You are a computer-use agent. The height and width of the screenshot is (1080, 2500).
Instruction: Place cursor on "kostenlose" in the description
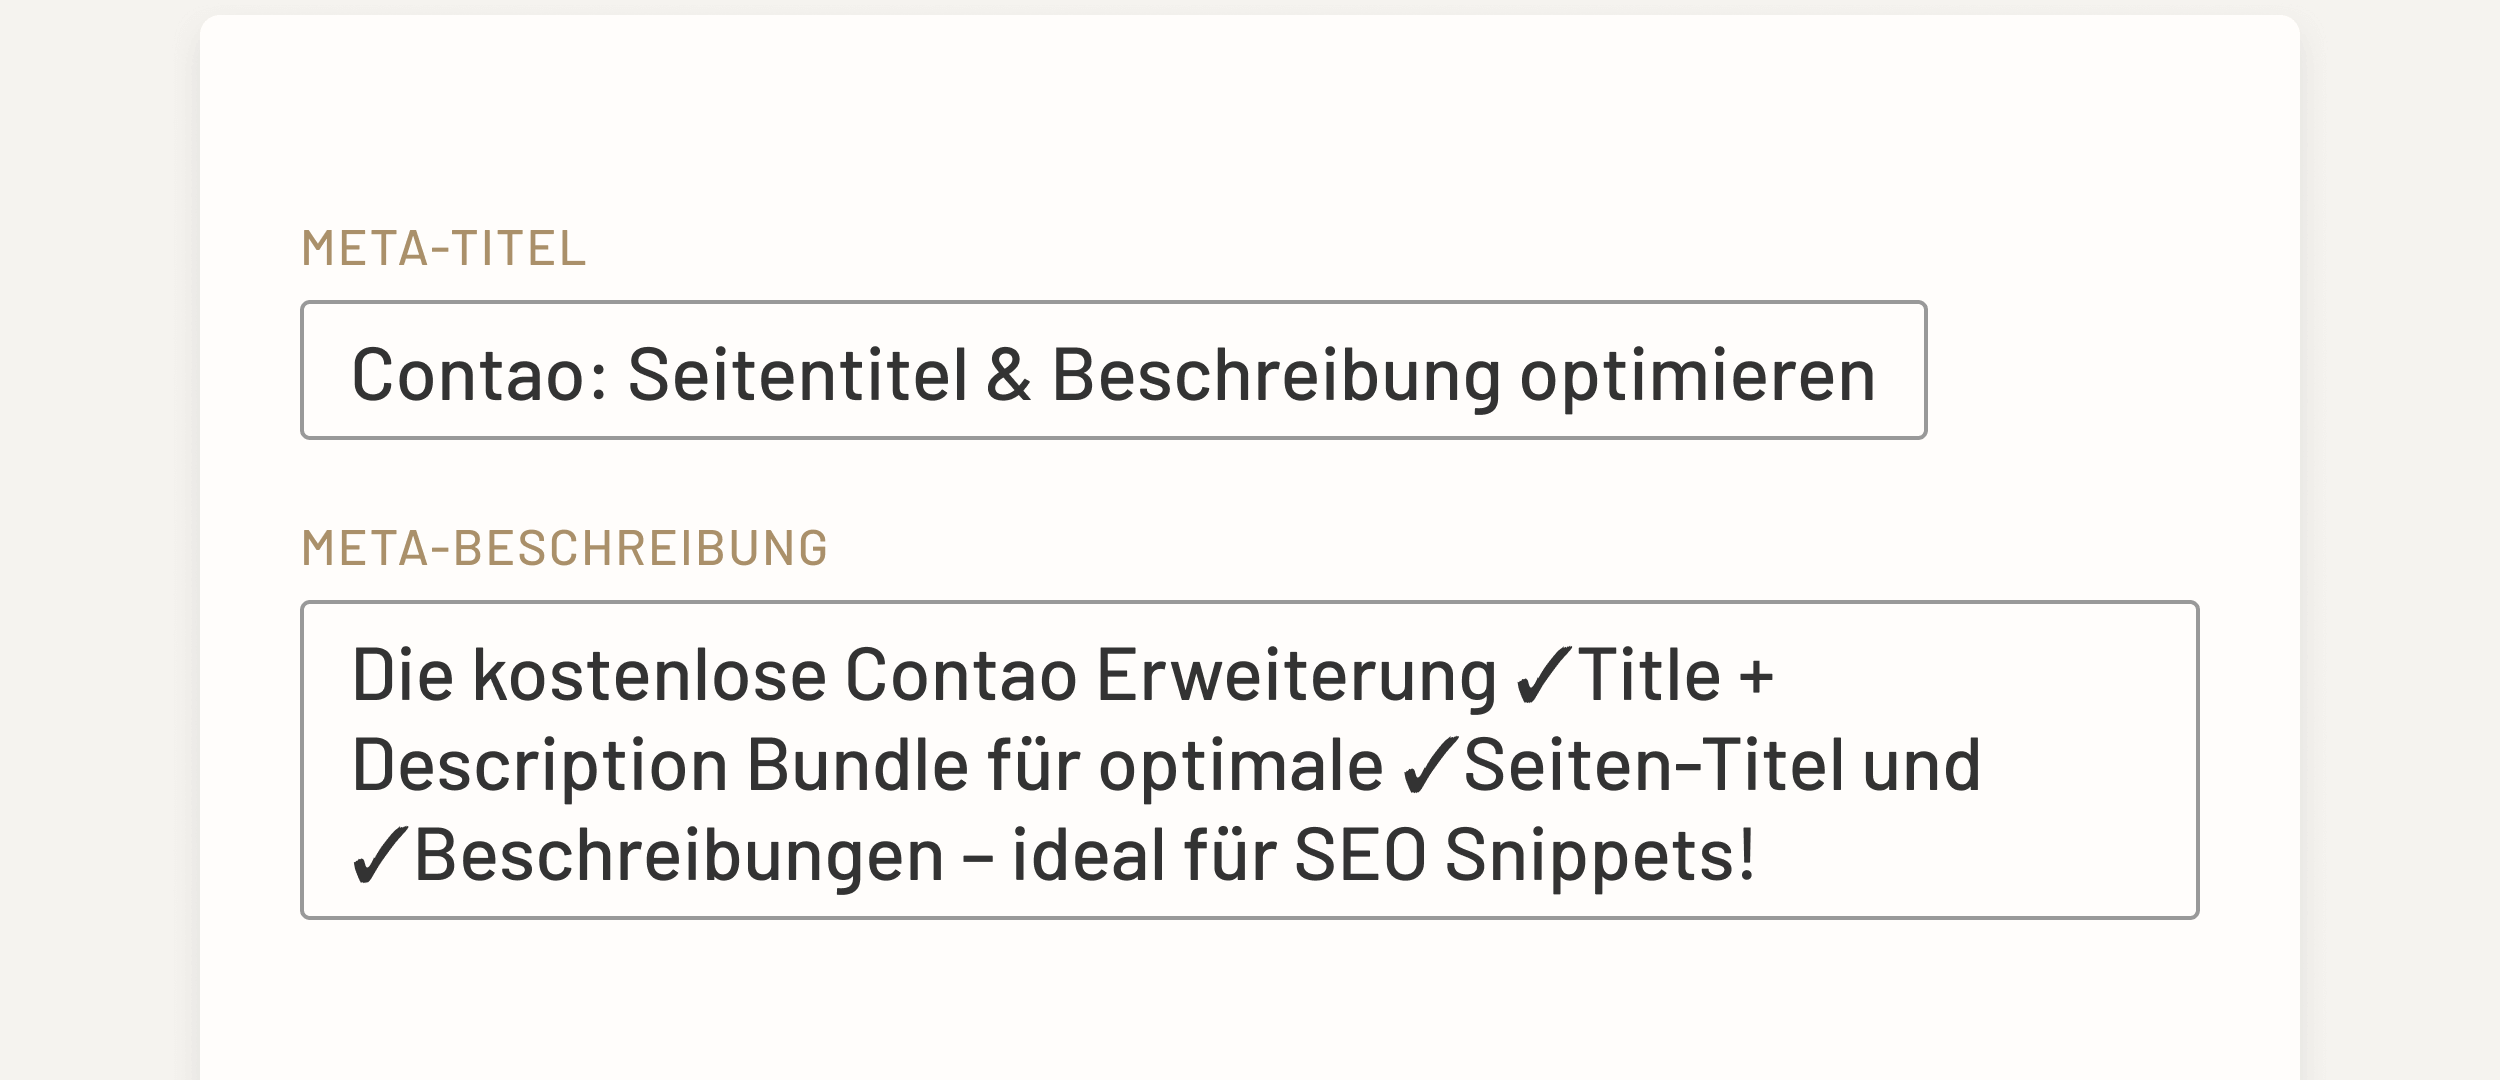point(649,676)
